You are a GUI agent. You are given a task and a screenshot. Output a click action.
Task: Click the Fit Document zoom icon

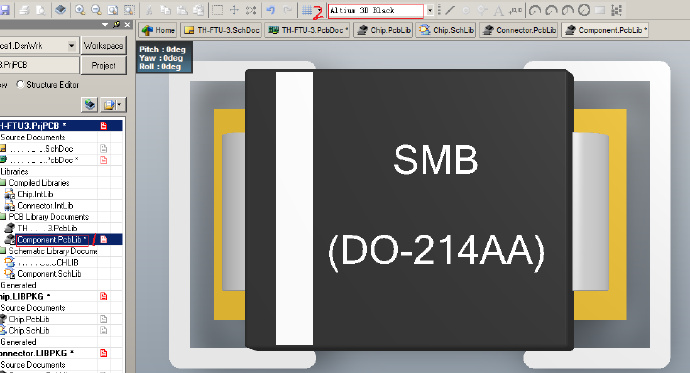[x=113, y=10]
